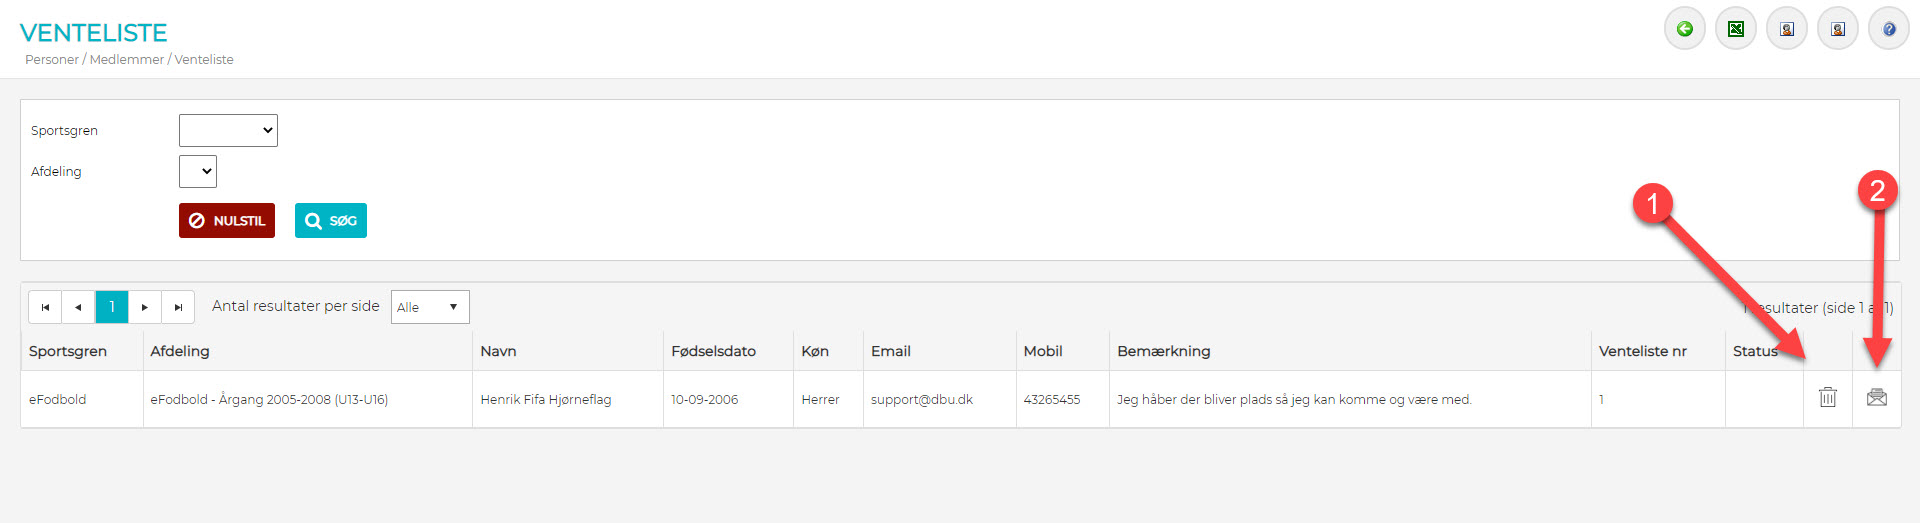Click the SØG search button
This screenshot has width=1920, height=523.
point(331,221)
